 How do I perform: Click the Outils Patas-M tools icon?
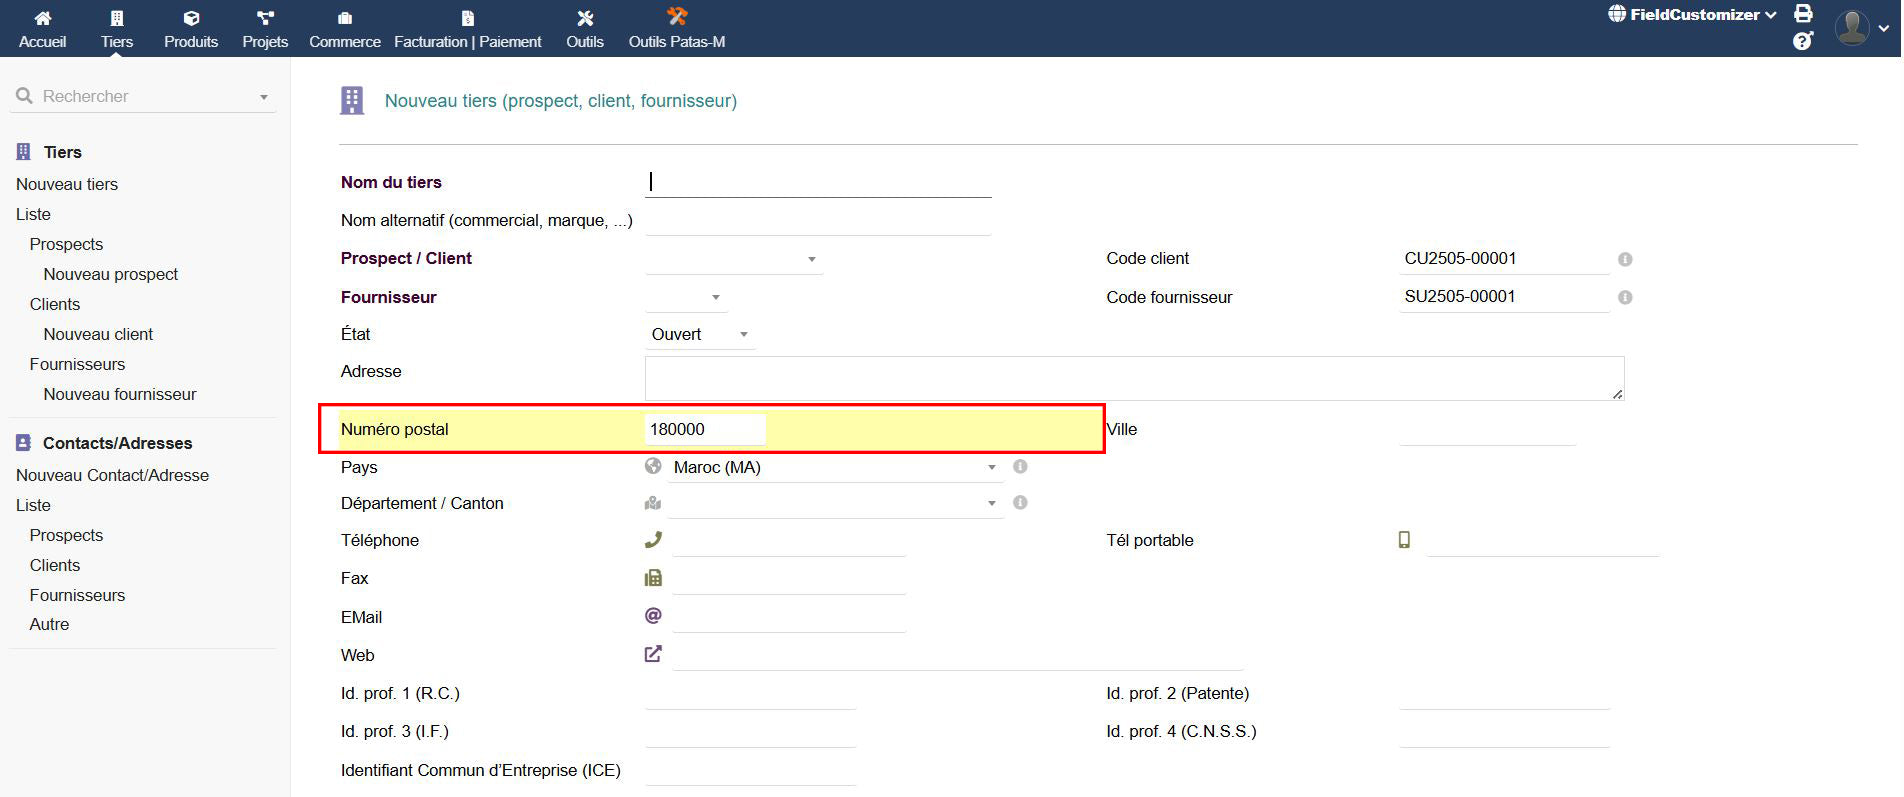pos(677,17)
